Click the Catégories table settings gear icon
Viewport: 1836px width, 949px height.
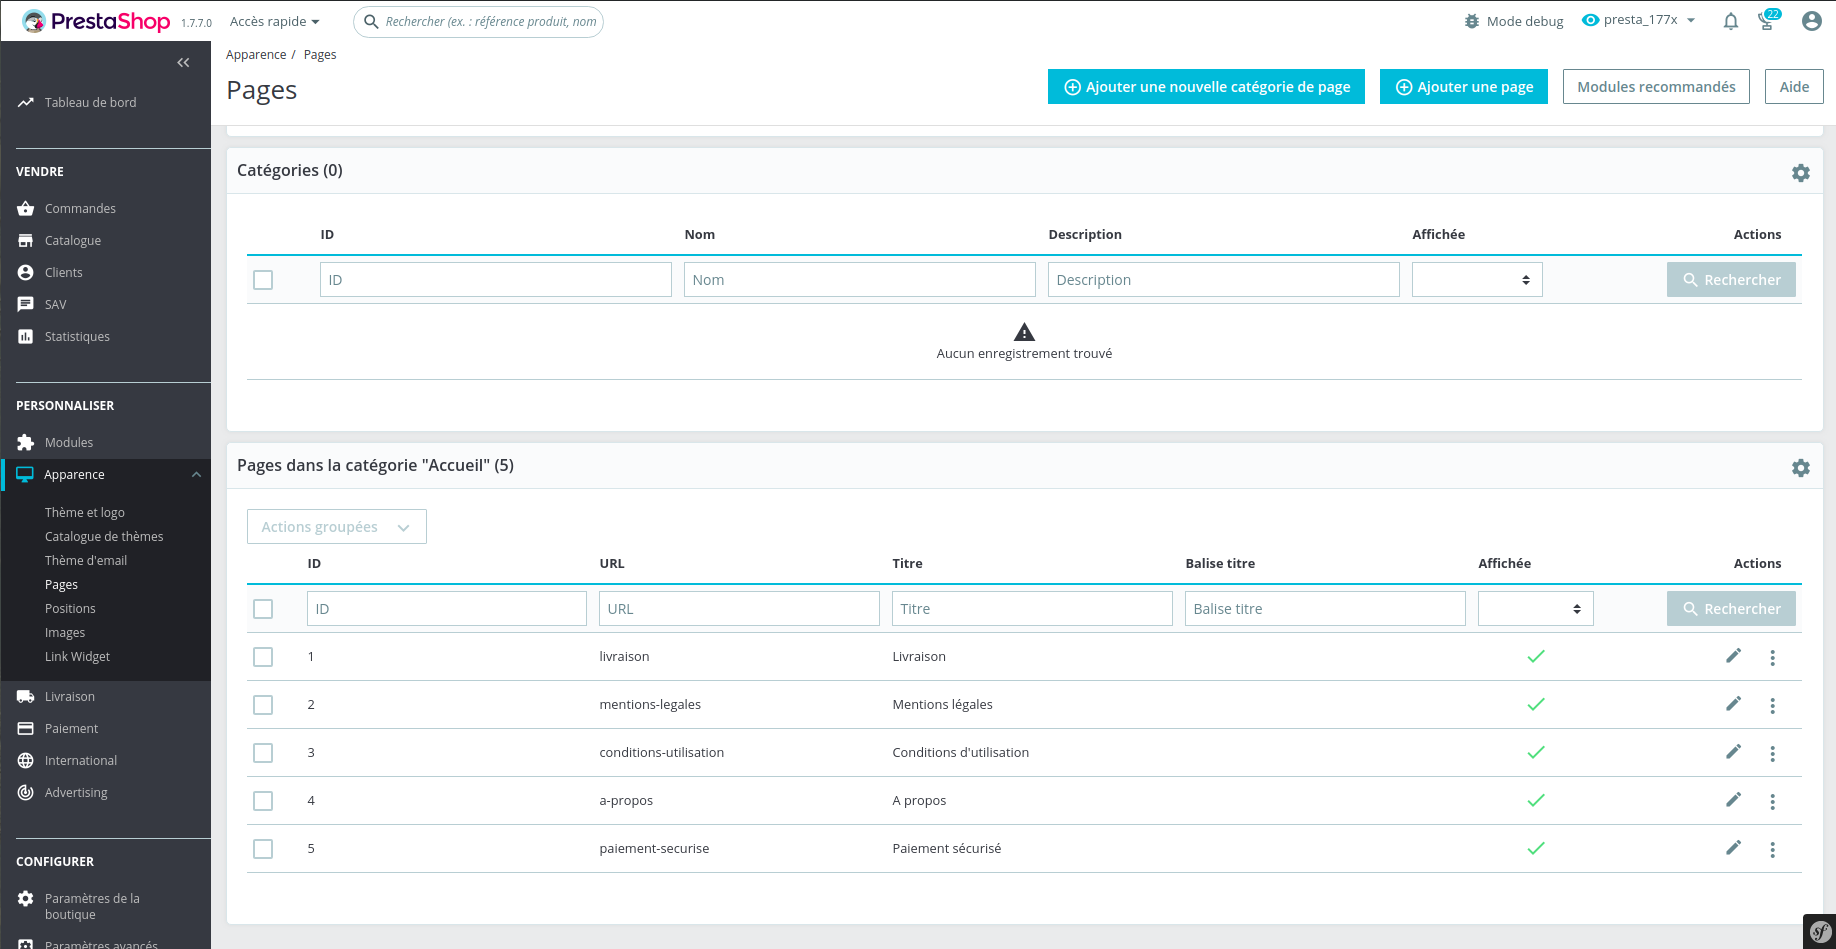(1801, 172)
